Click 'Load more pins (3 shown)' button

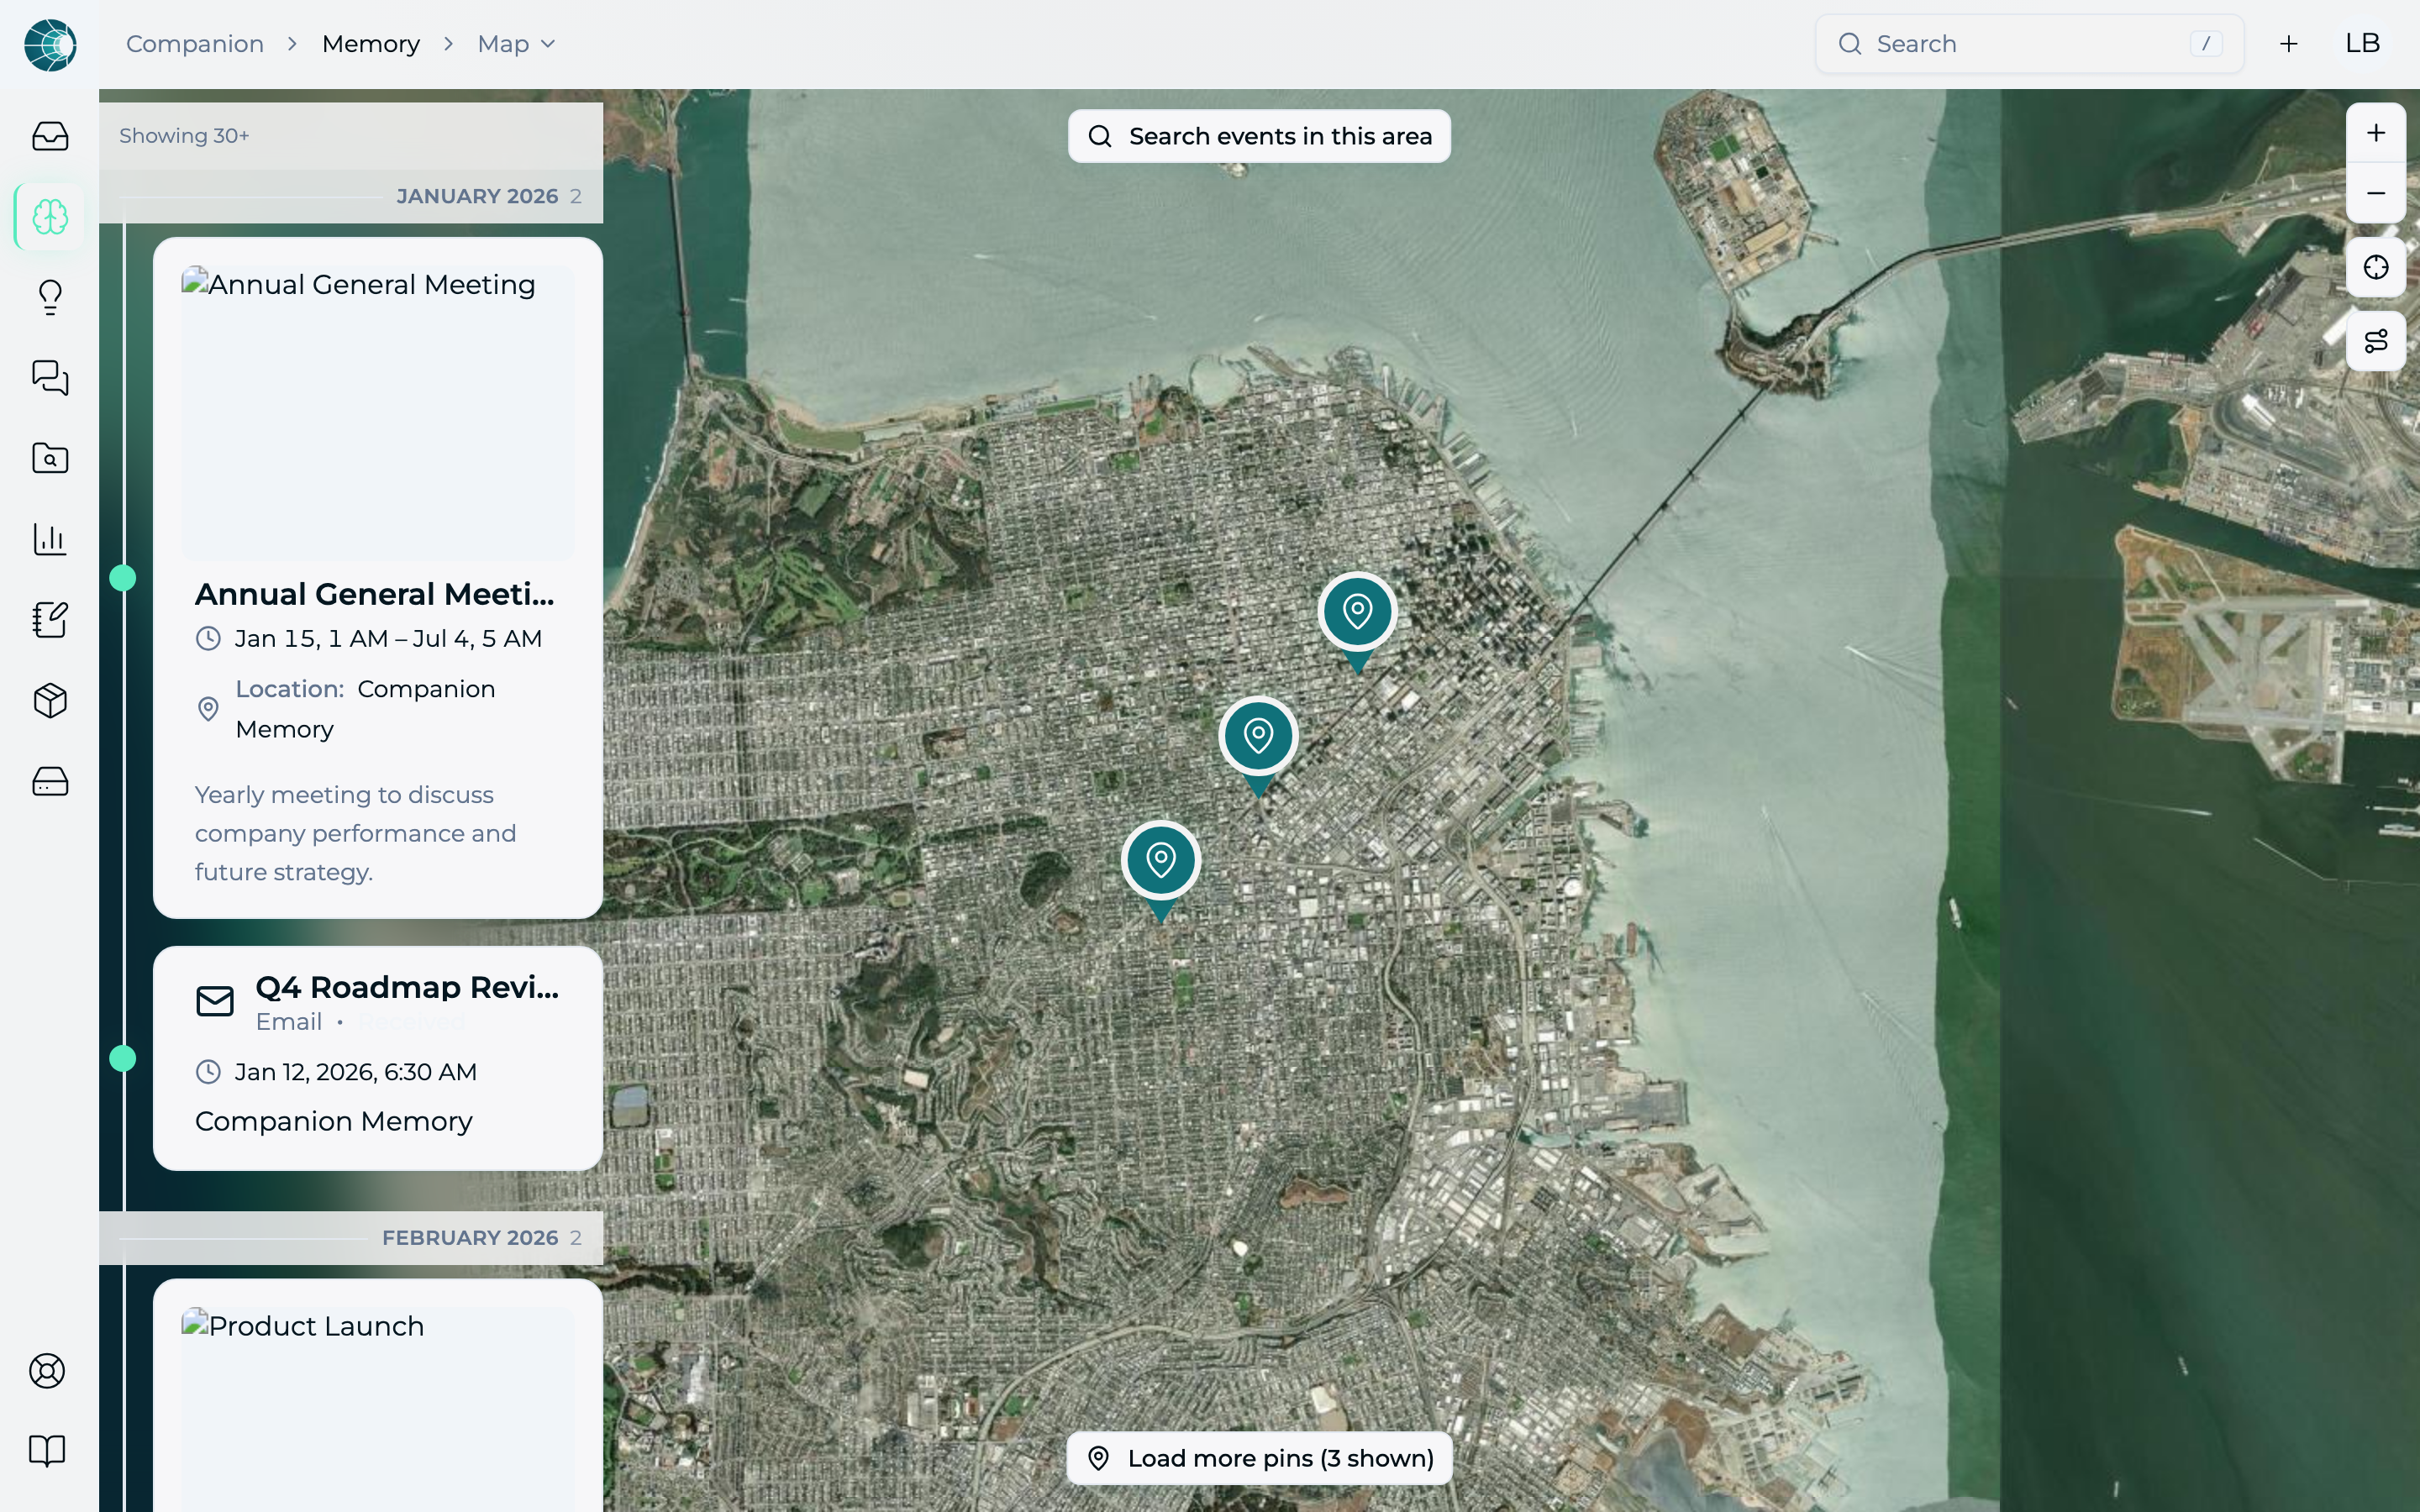[x=1259, y=1458]
